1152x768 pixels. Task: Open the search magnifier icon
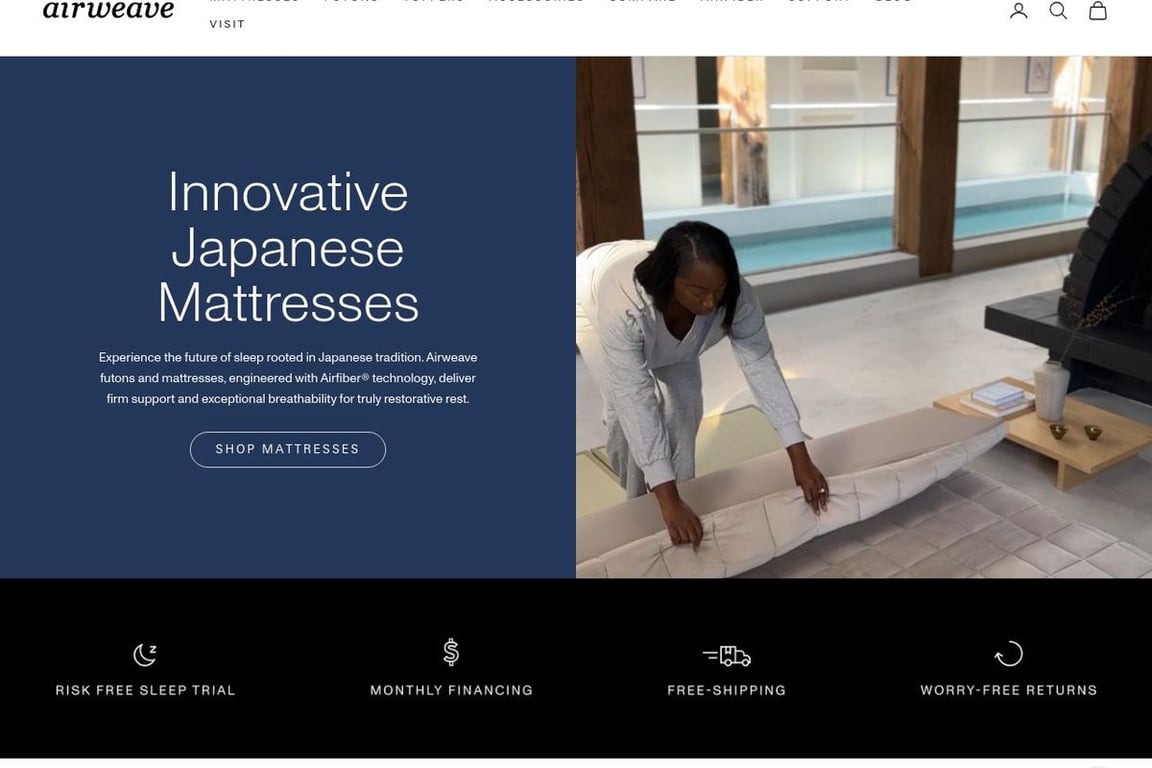(1058, 10)
